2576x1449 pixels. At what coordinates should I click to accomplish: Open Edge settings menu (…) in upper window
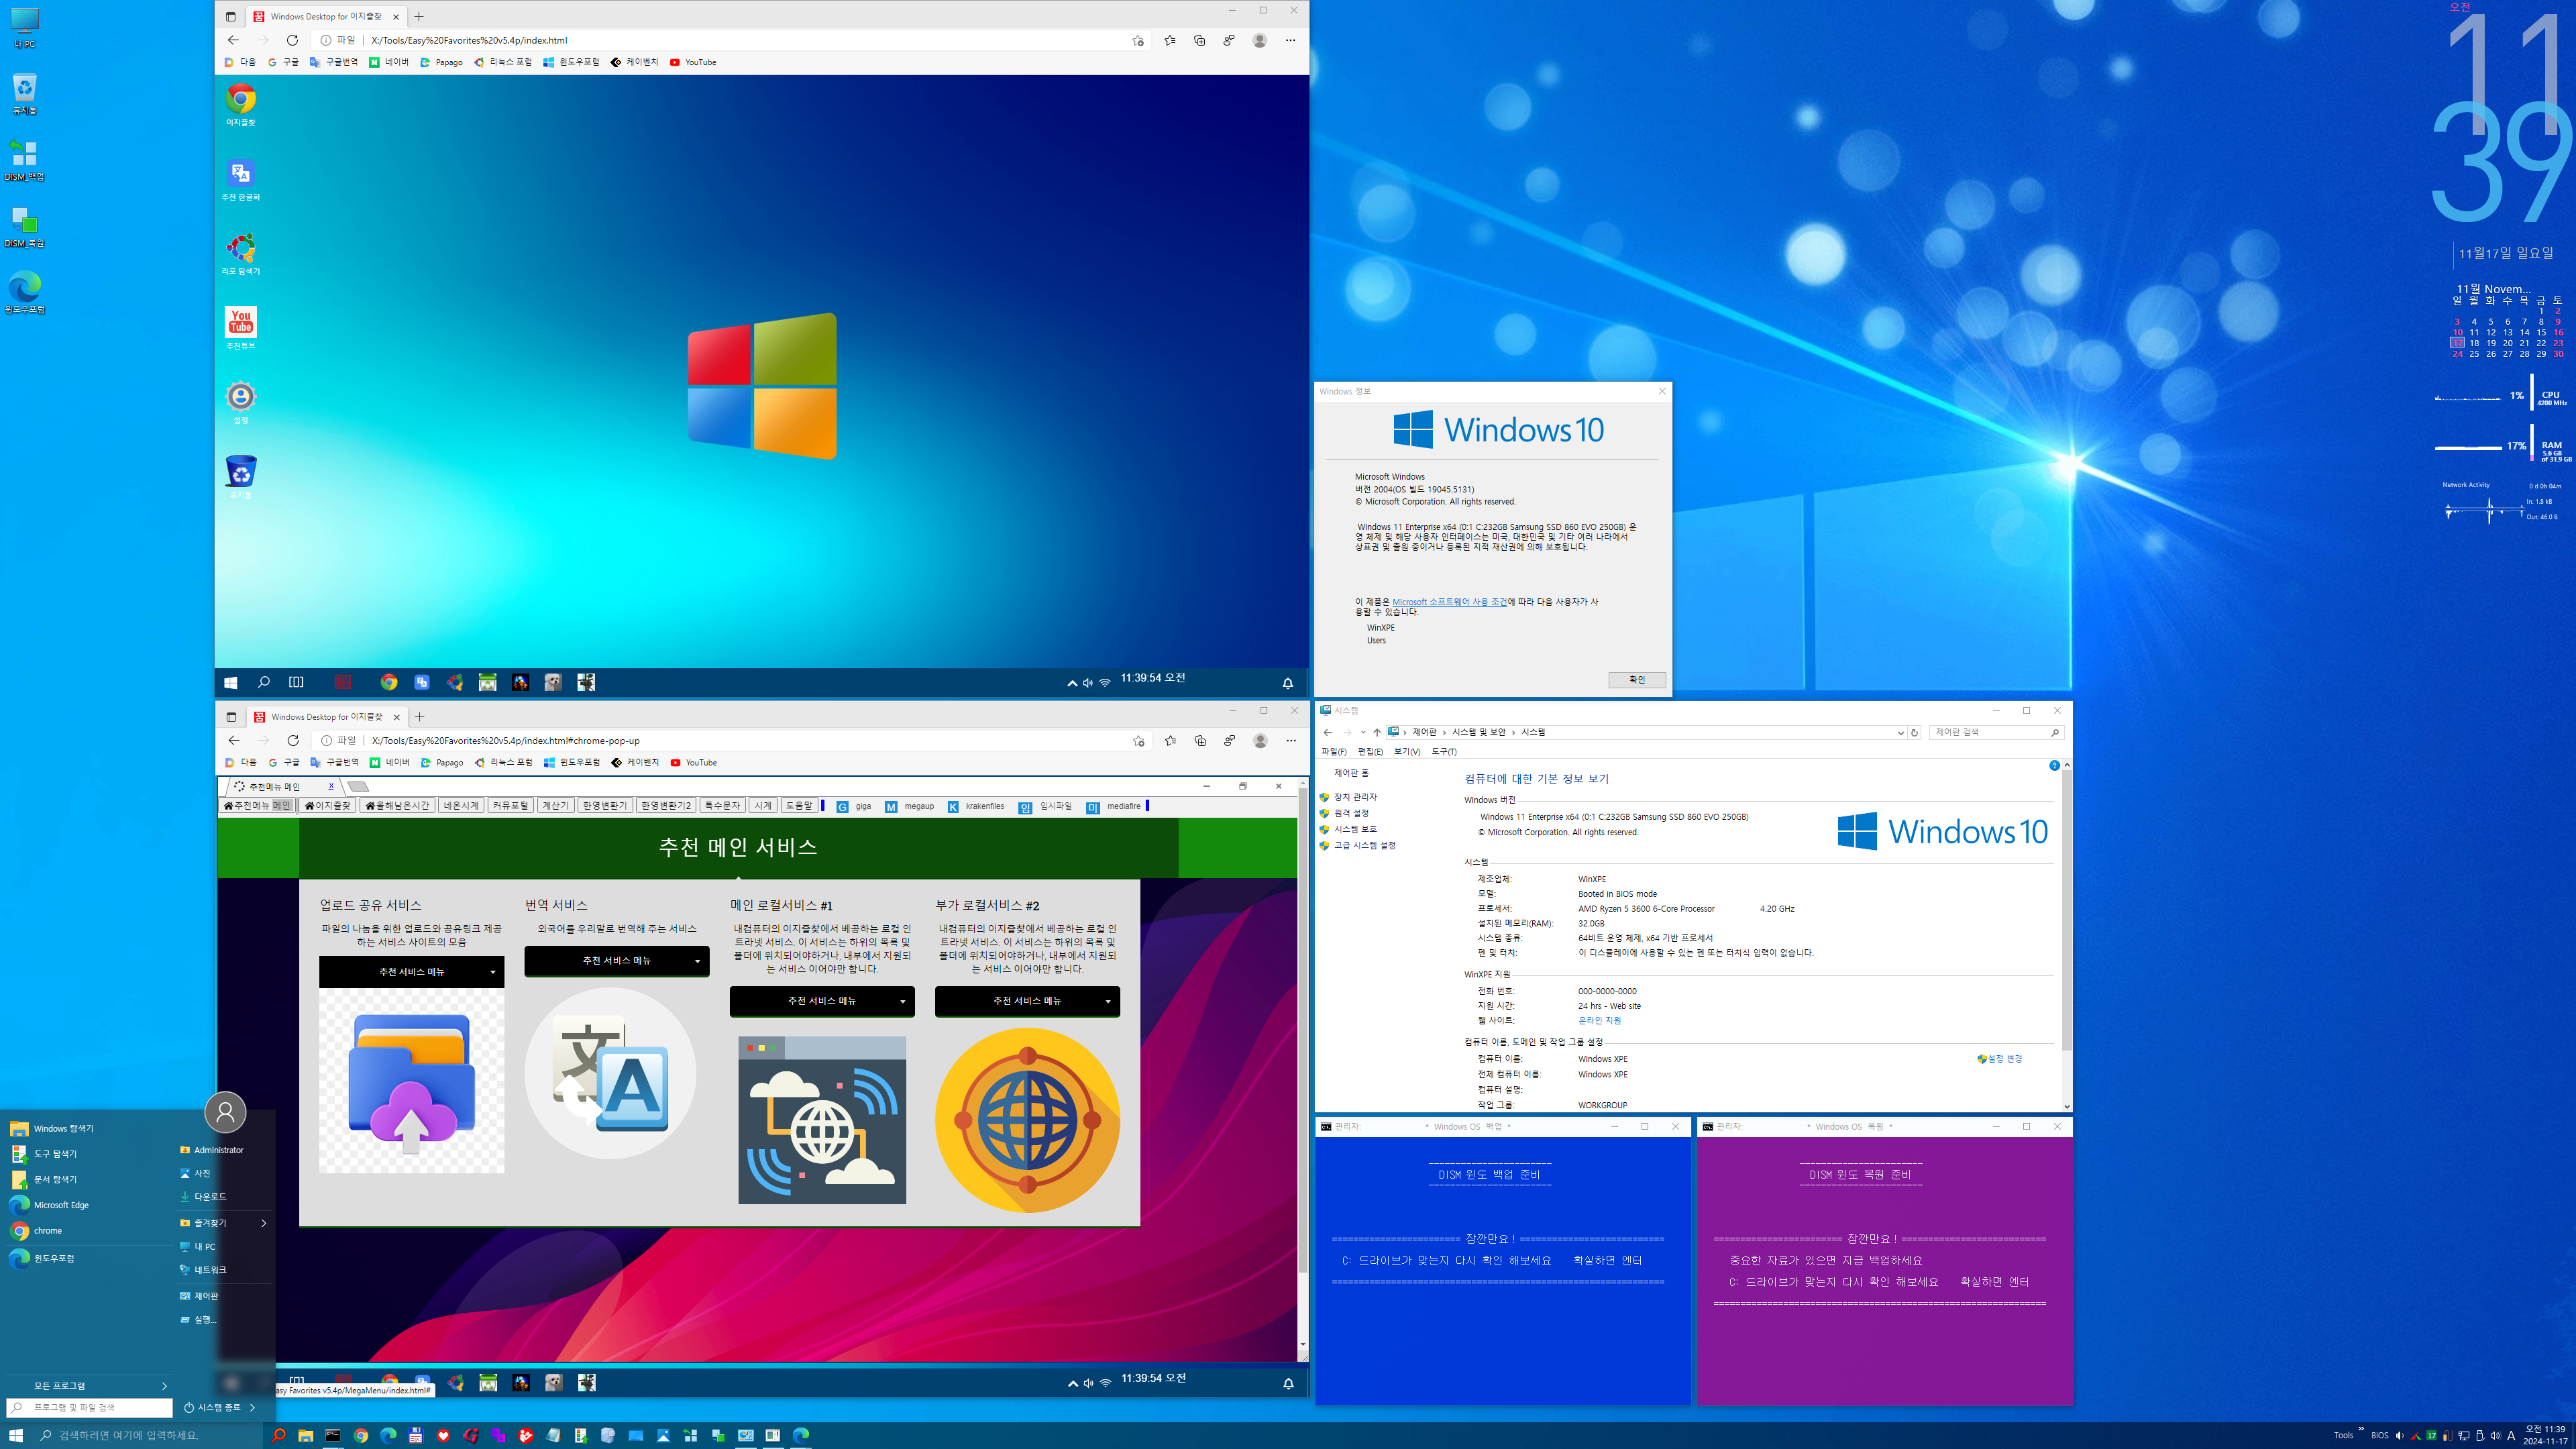(x=1290, y=40)
